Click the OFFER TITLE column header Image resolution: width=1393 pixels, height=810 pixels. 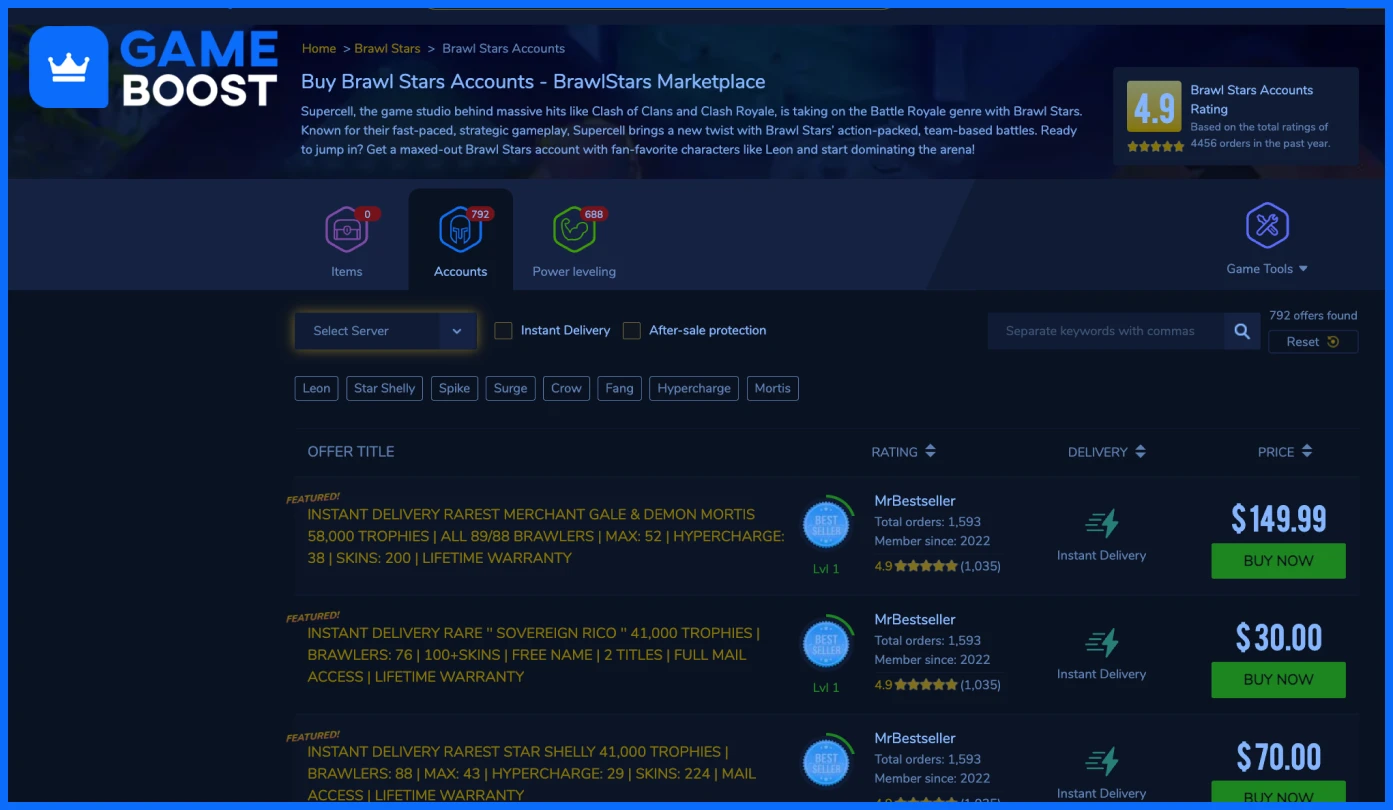click(351, 451)
